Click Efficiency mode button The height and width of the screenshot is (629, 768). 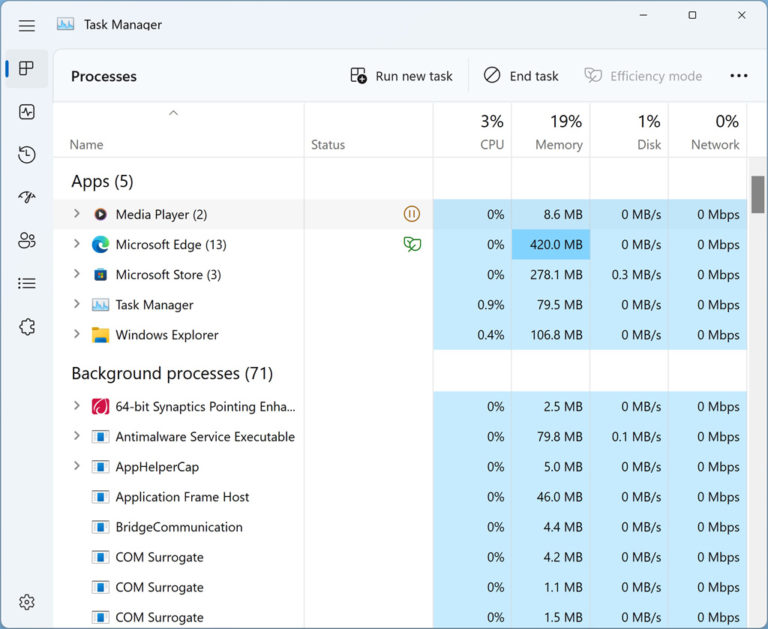(x=643, y=76)
